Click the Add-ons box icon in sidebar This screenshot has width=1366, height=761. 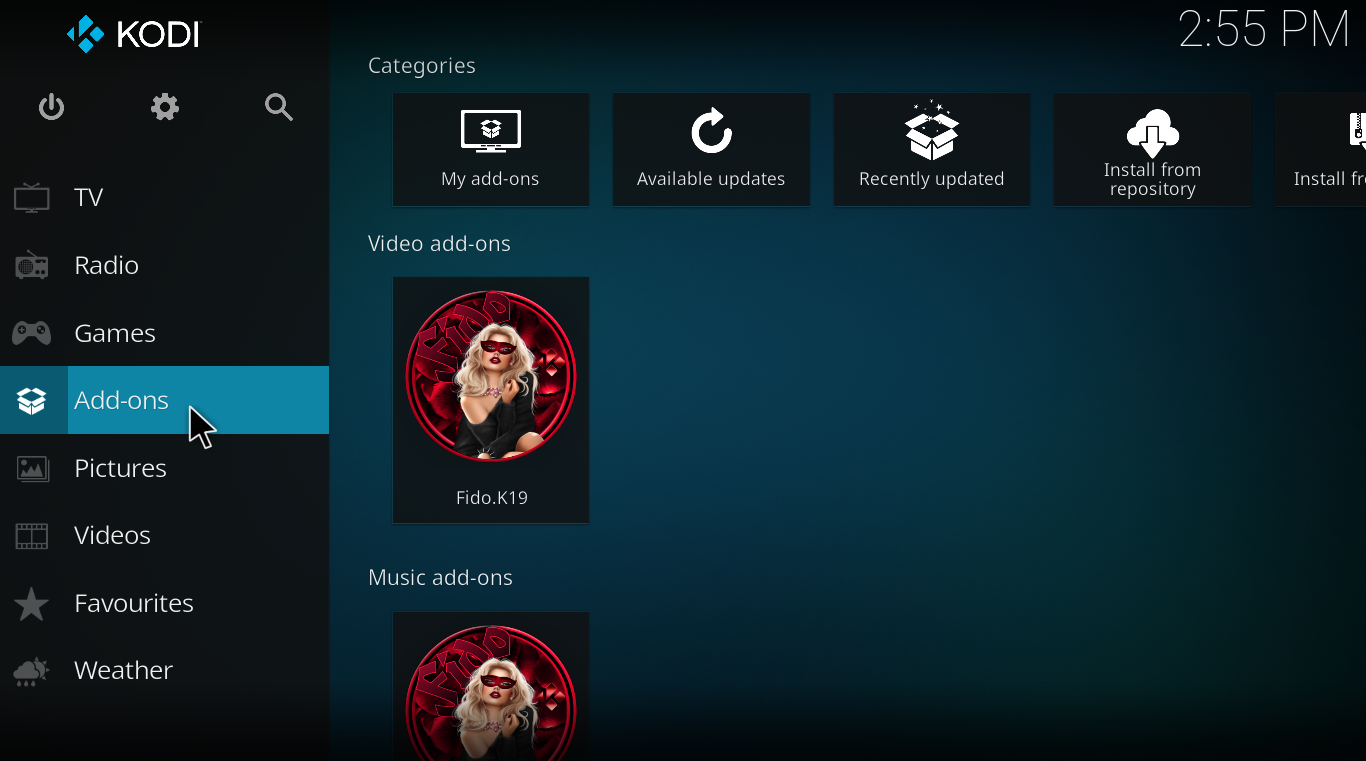click(x=32, y=400)
